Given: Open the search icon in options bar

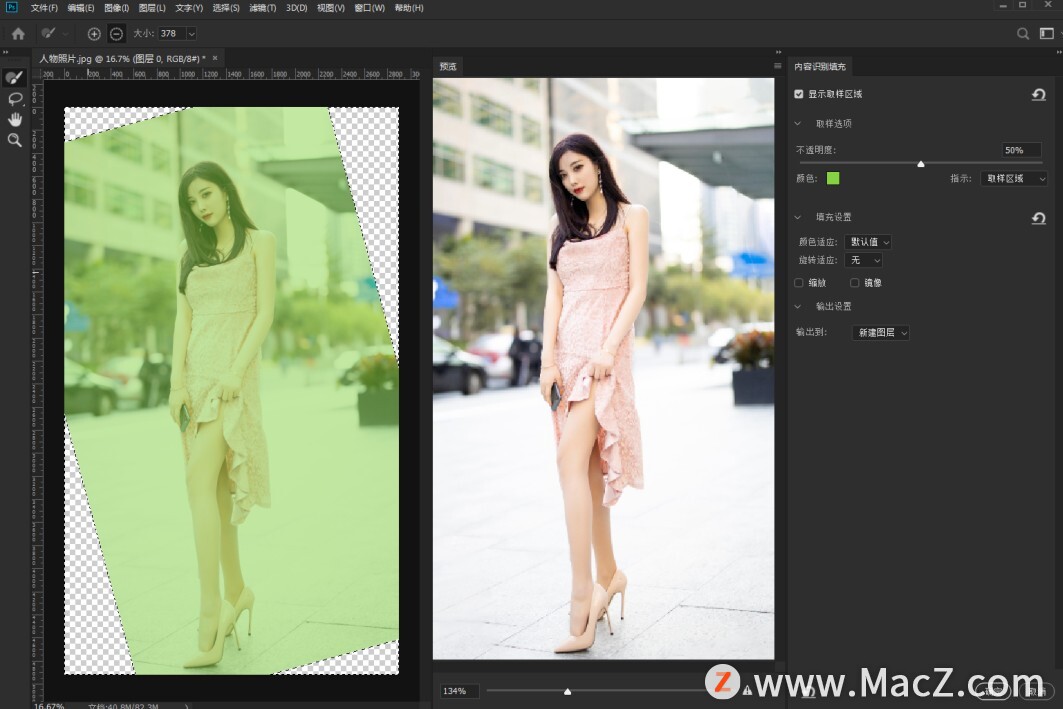Looking at the screenshot, I should [1023, 33].
